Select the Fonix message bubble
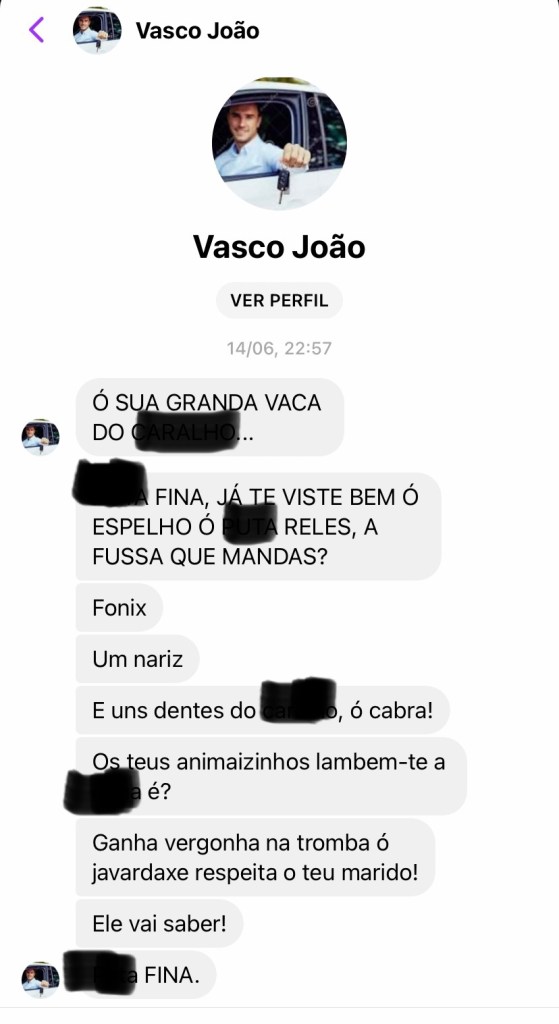This screenshot has height=1024, width=559. (x=120, y=608)
